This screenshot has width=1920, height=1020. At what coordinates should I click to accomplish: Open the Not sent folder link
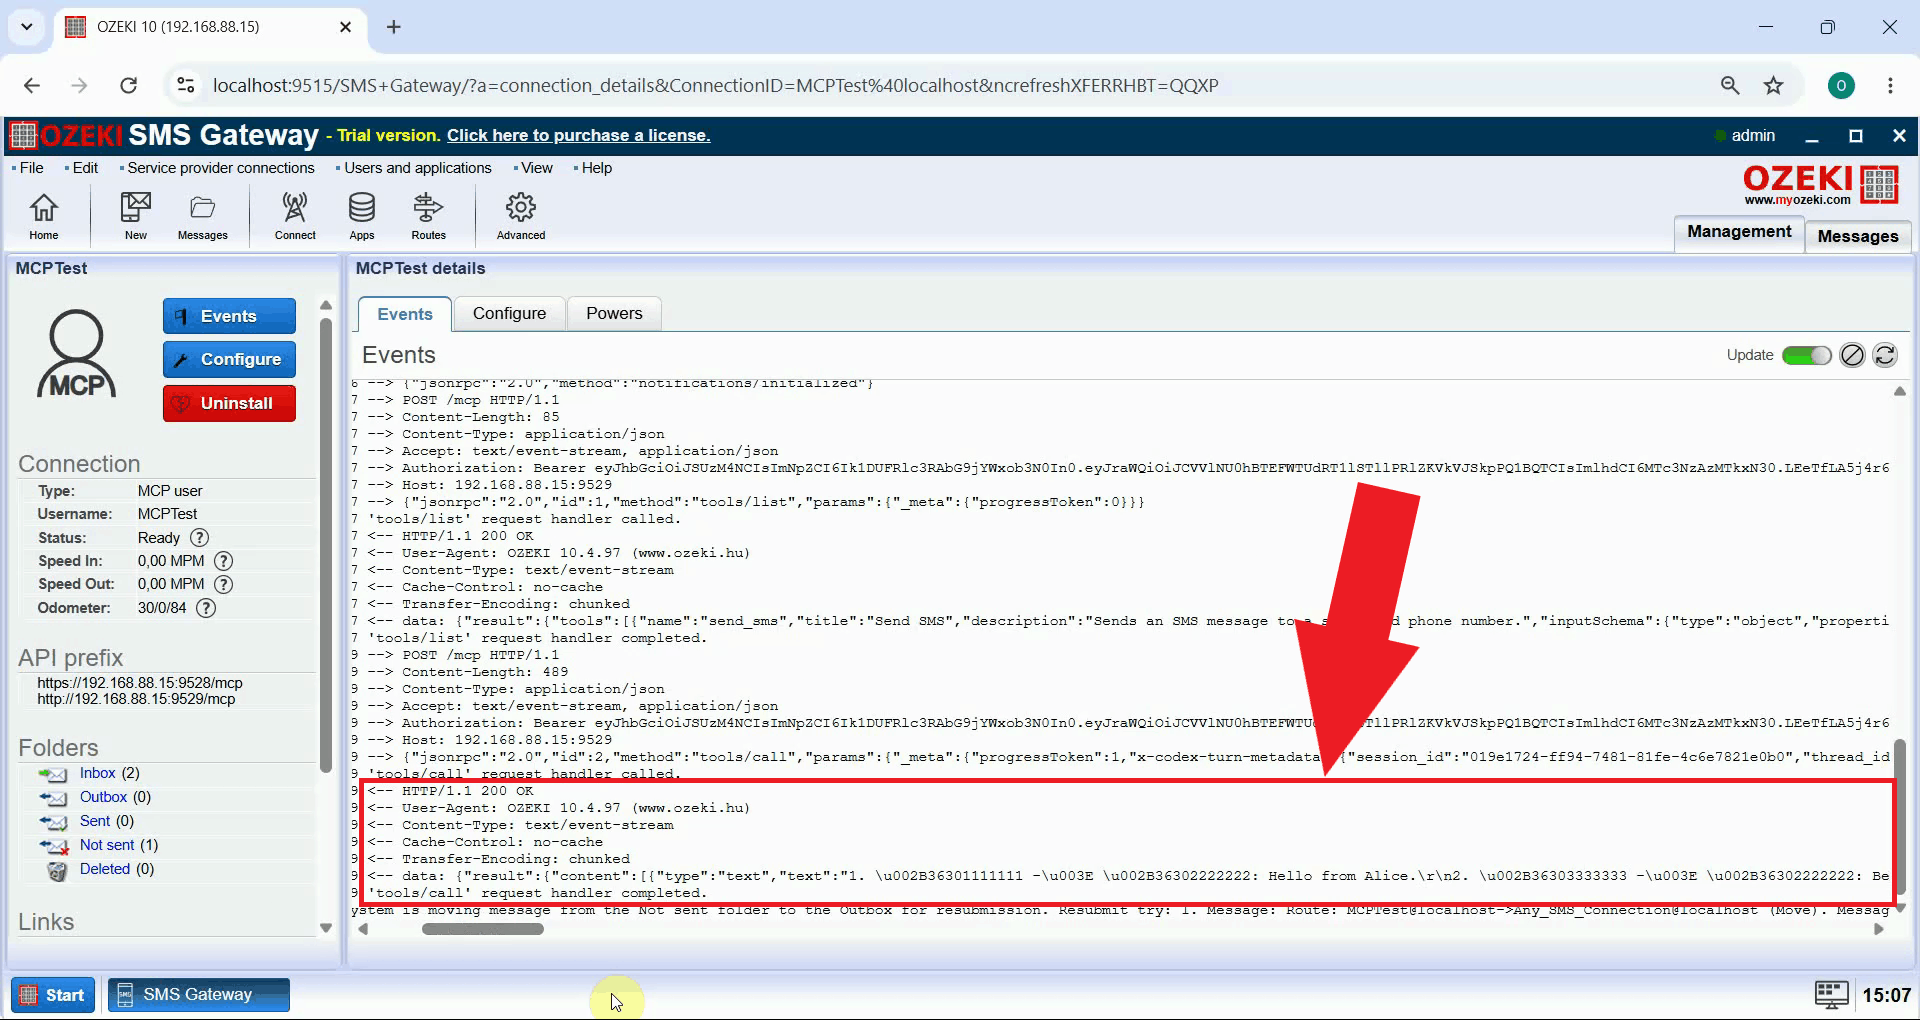click(107, 845)
